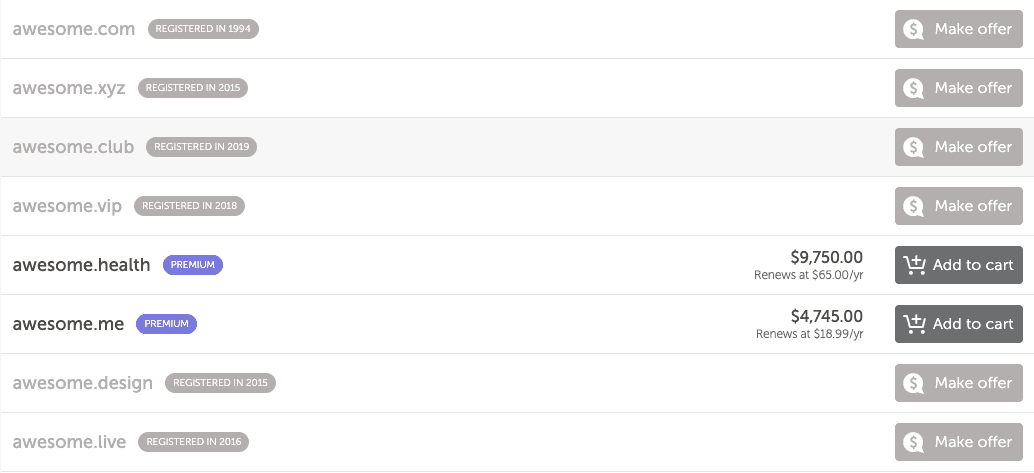Select the awesome.xyz domain name
Screen dimensions: 1034x473
click(x=69, y=88)
